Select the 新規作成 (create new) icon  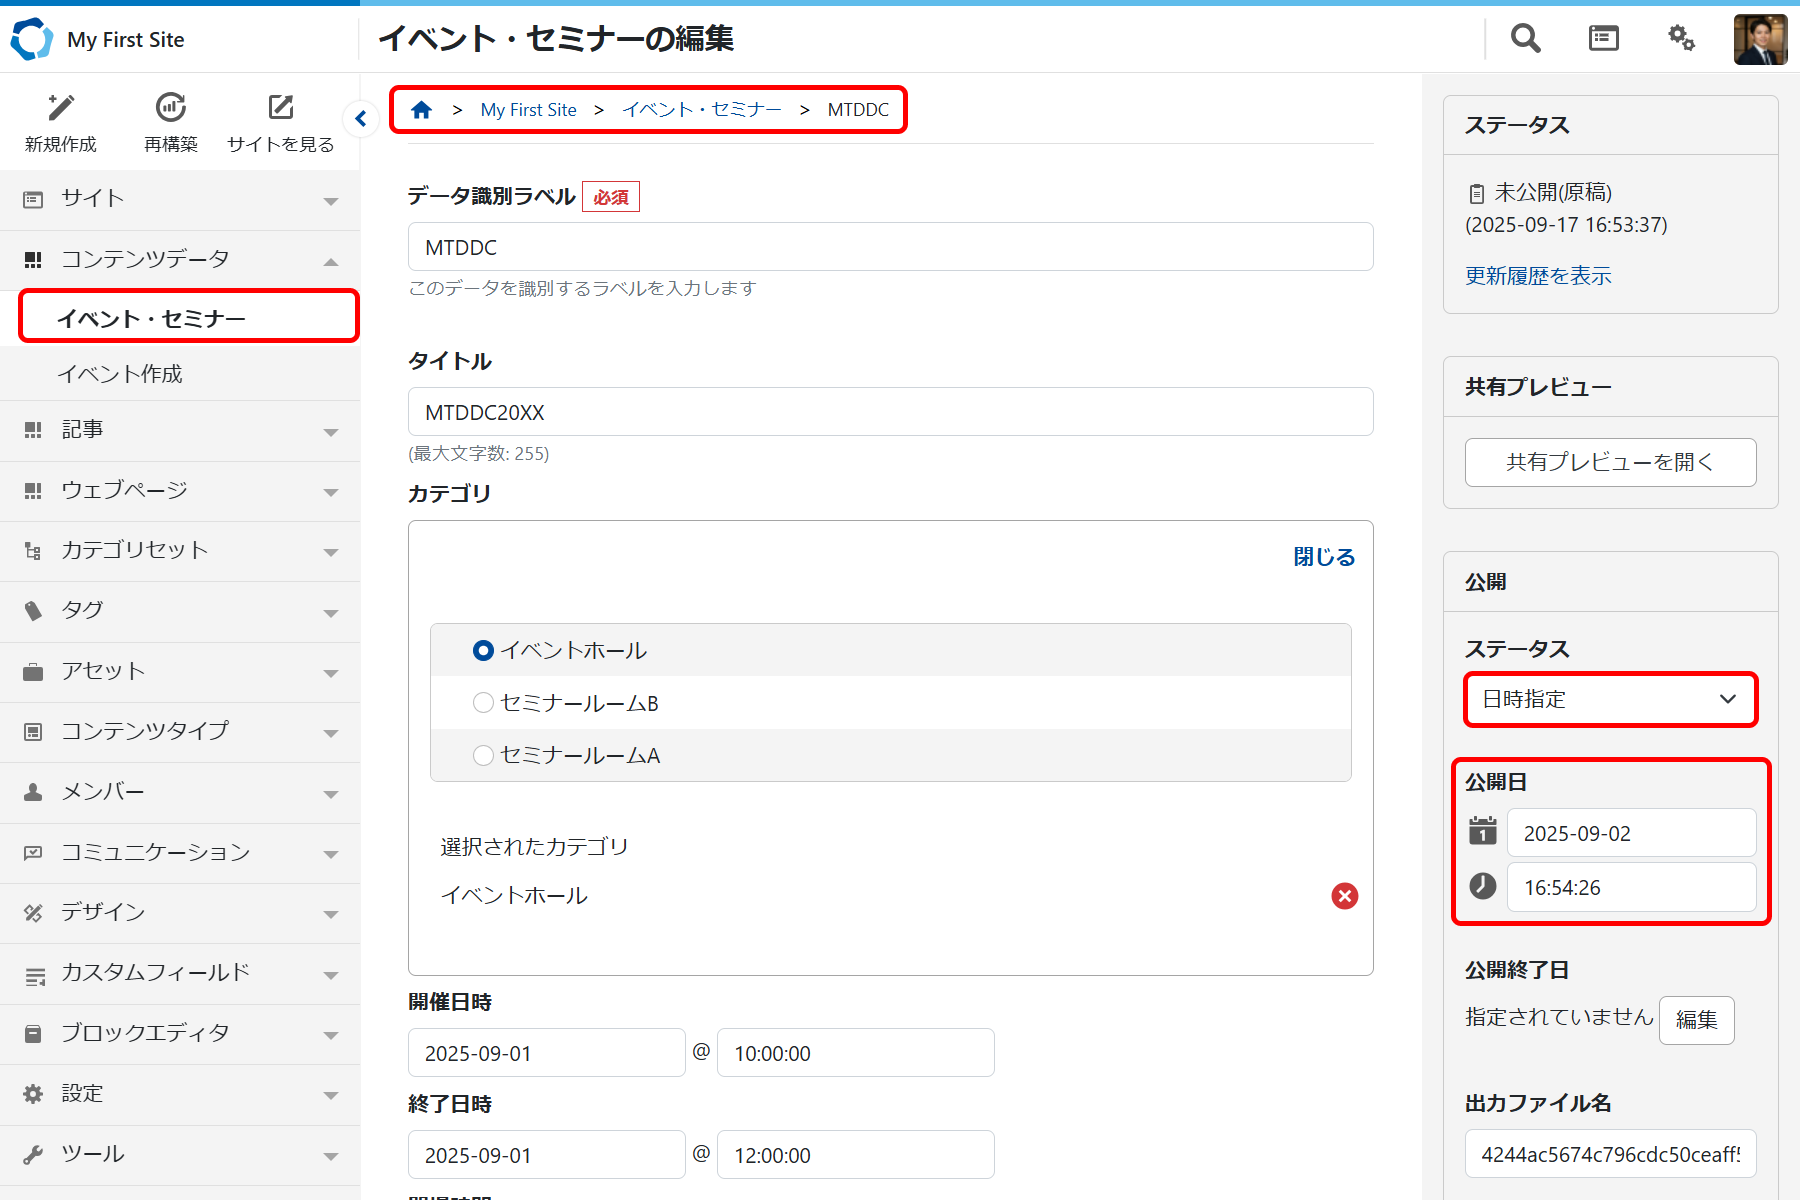pos(60,107)
